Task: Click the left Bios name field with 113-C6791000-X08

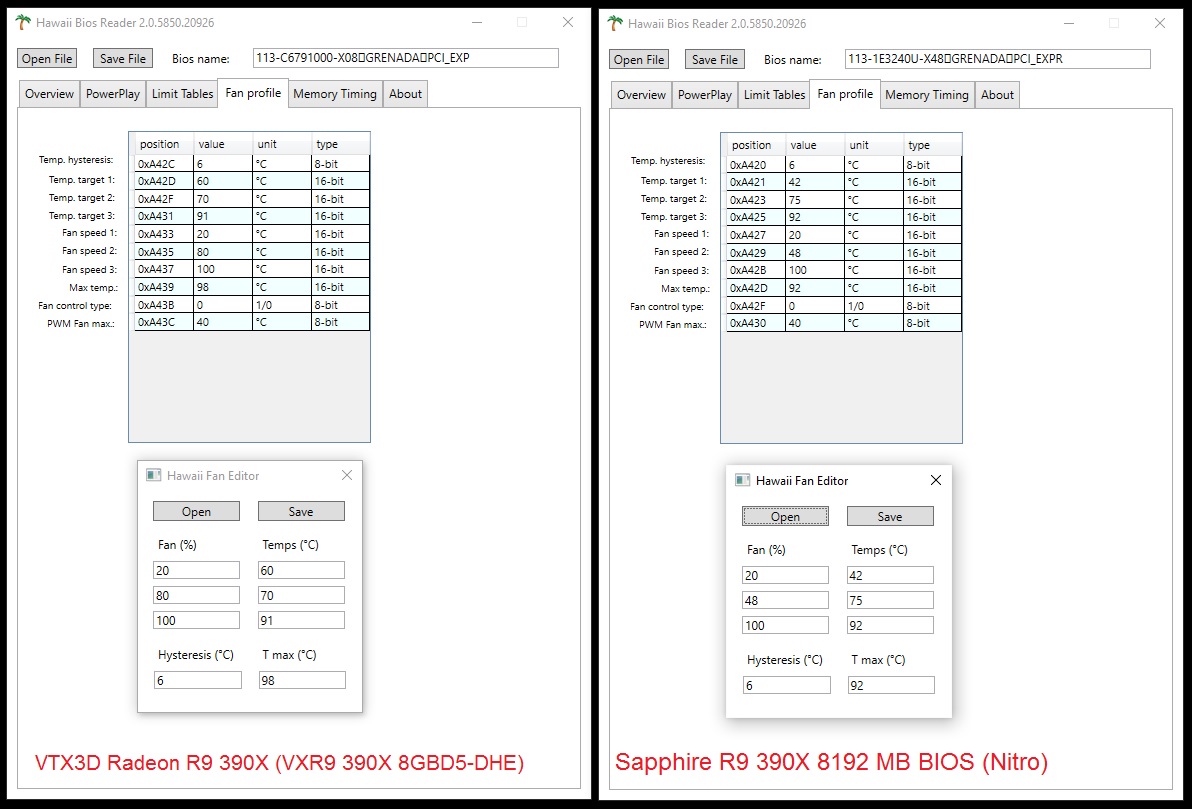Action: pyautogui.click(x=406, y=58)
